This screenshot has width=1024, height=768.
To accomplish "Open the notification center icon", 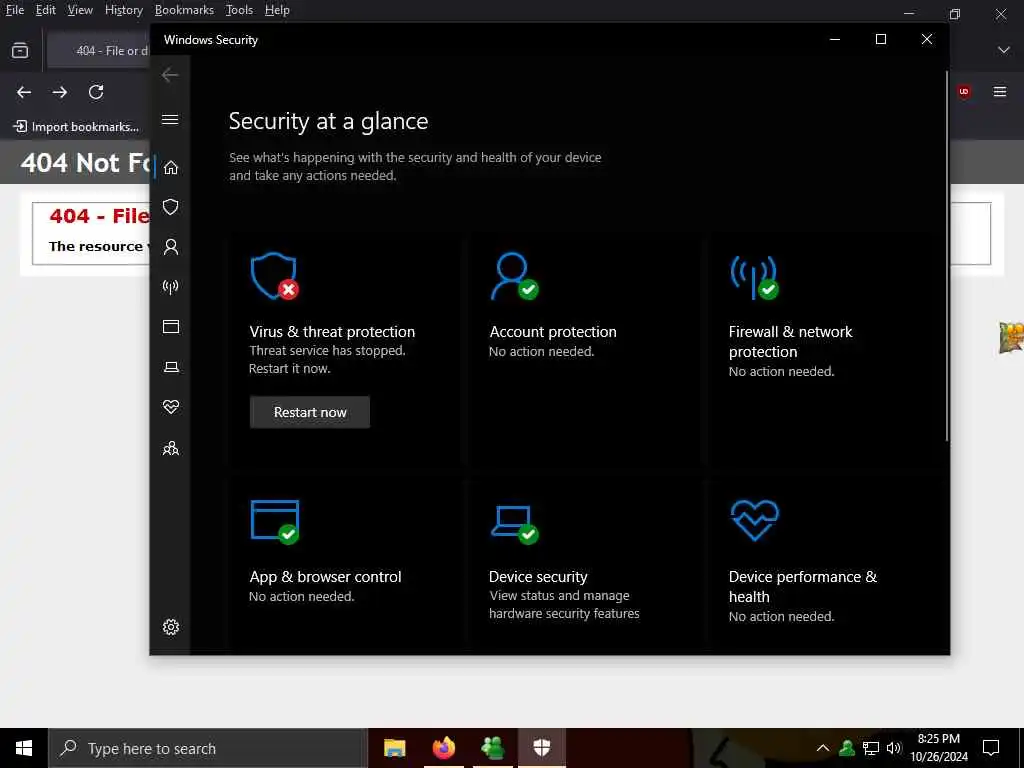I will click(x=991, y=748).
